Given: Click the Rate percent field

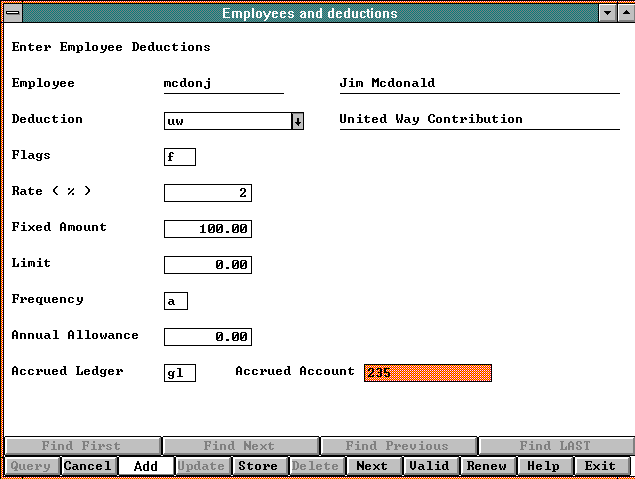Looking at the screenshot, I should point(207,193).
